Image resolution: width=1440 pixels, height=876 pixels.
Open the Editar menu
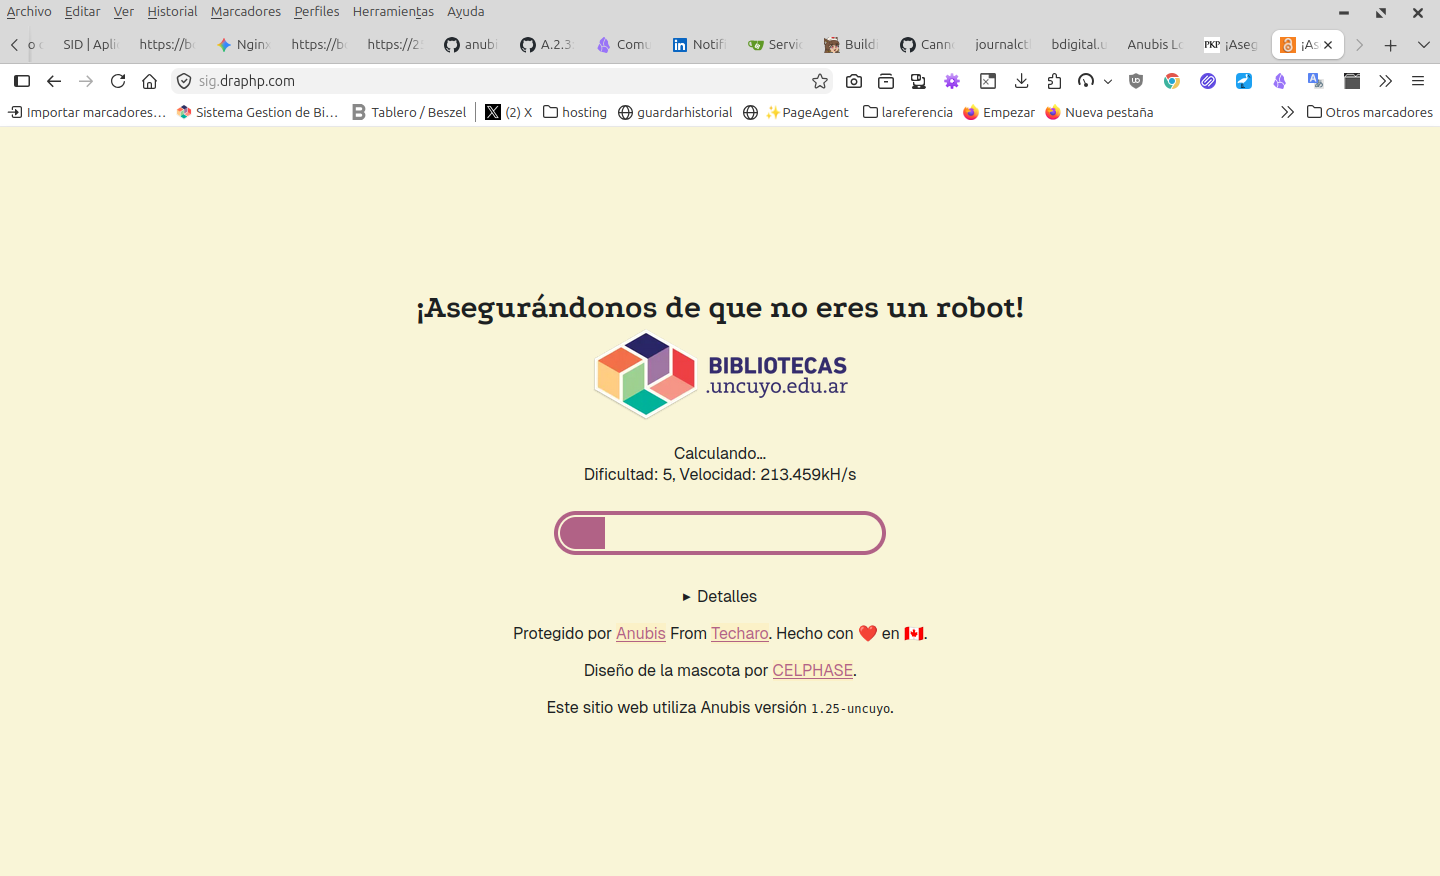click(x=82, y=12)
